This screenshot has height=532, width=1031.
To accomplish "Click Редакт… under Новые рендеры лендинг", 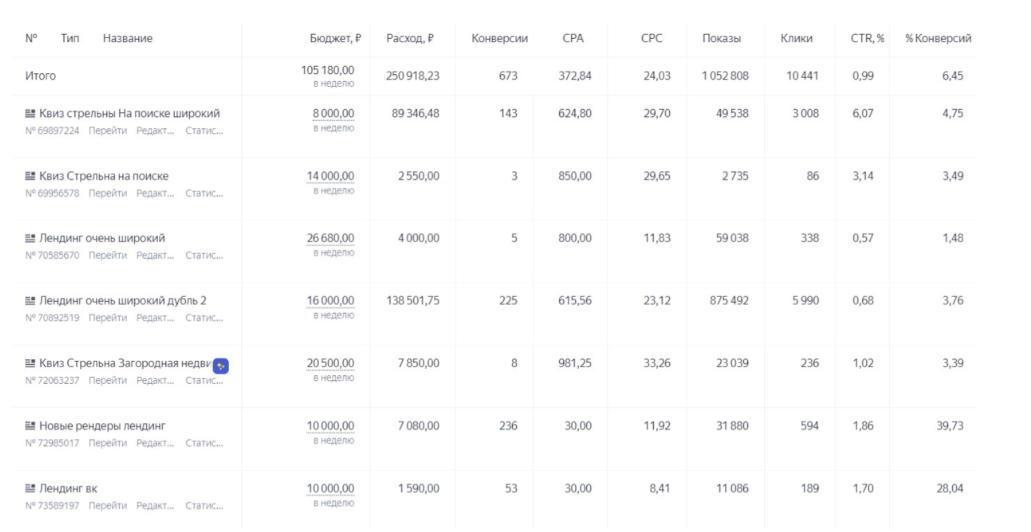I will tap(155, 443).
